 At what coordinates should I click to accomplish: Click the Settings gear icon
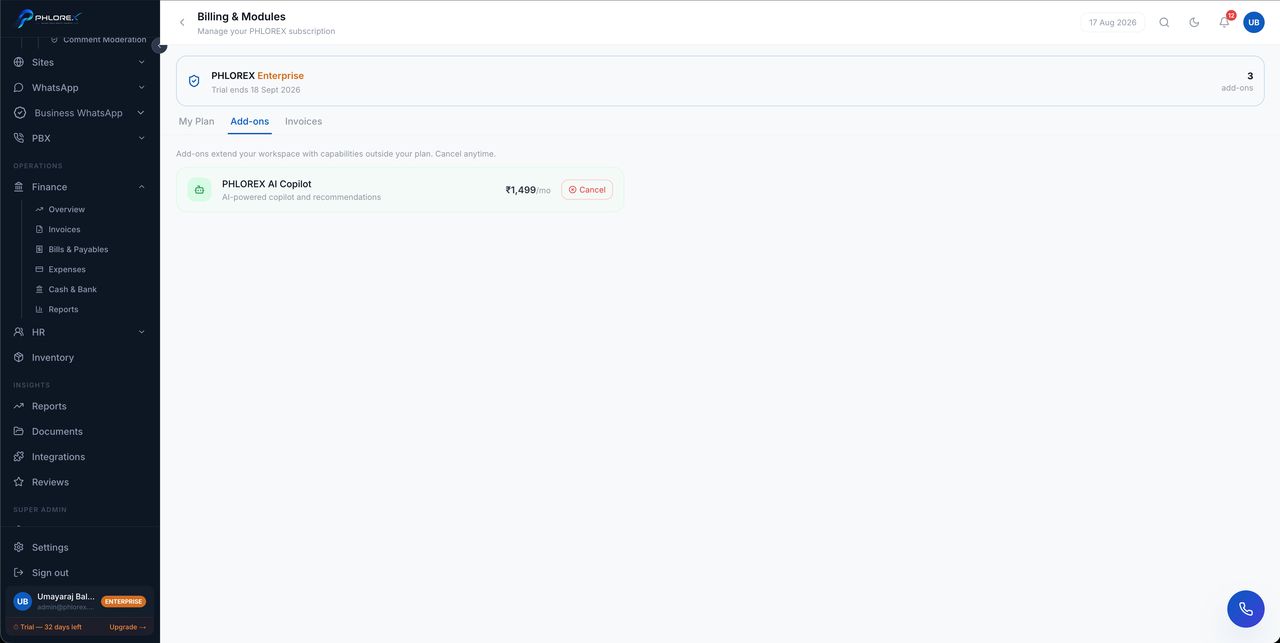point(19,547)
